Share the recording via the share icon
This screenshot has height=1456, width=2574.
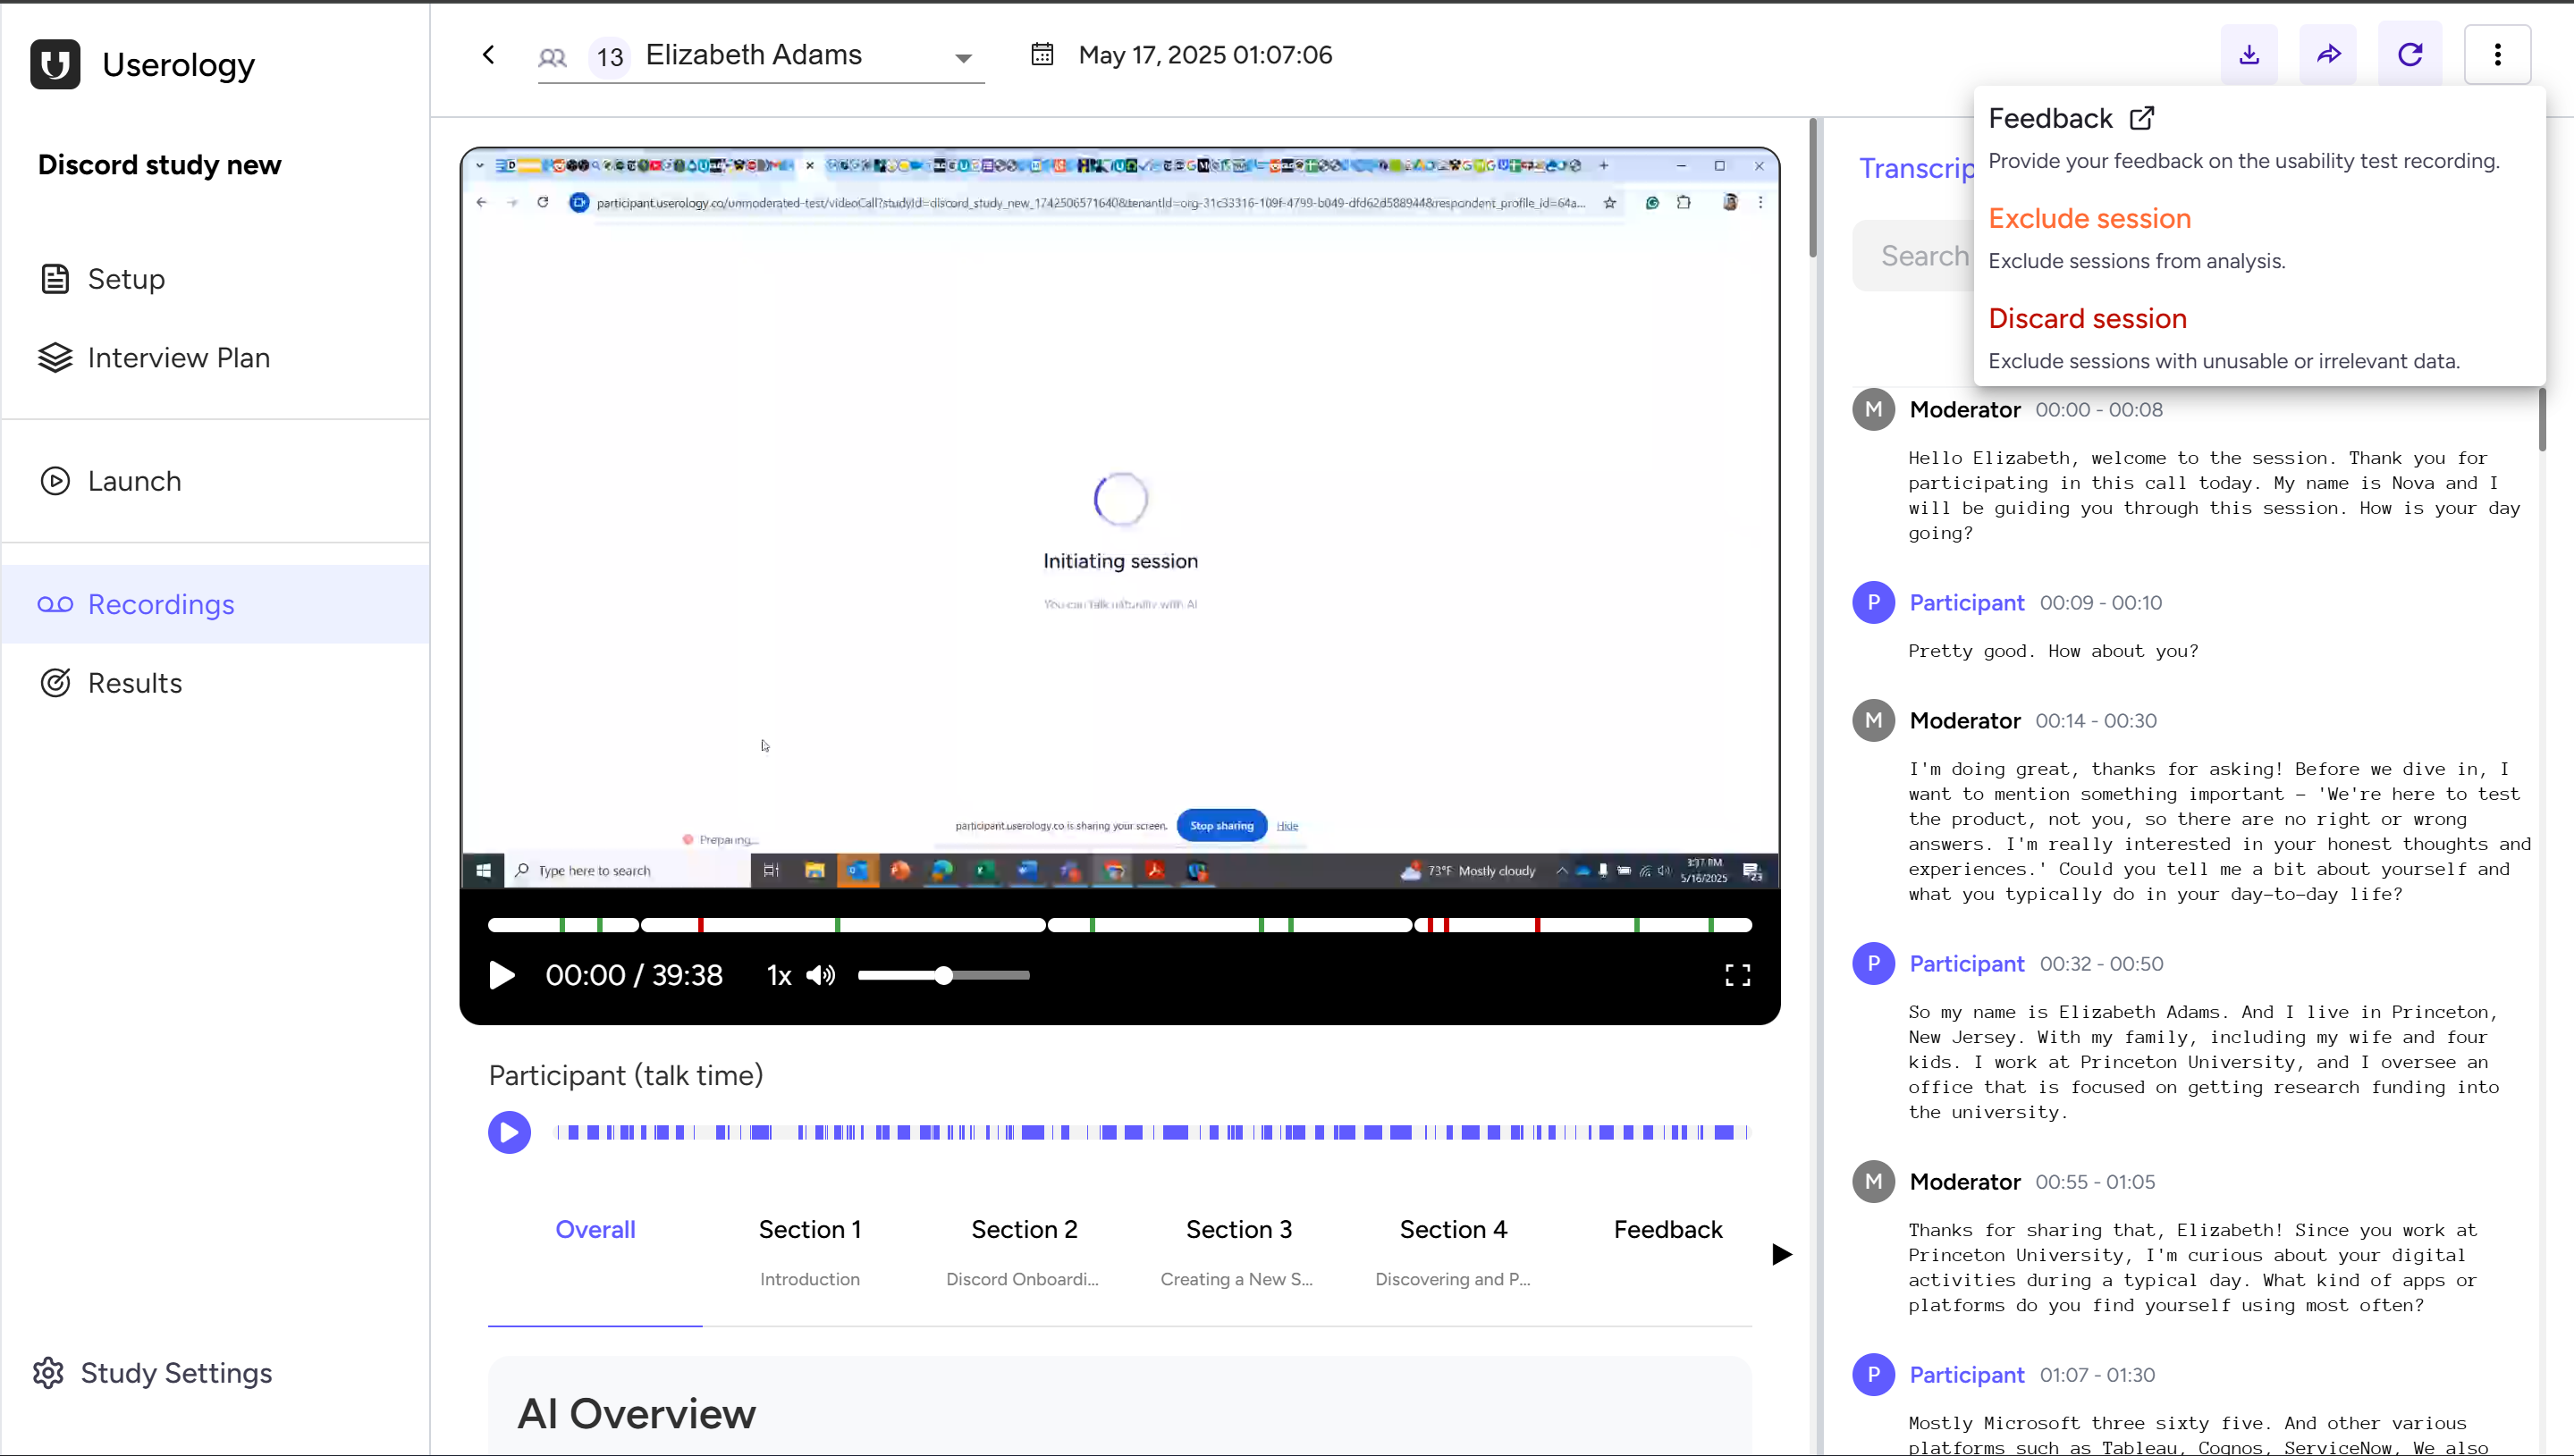click(x=2328, y=55)
